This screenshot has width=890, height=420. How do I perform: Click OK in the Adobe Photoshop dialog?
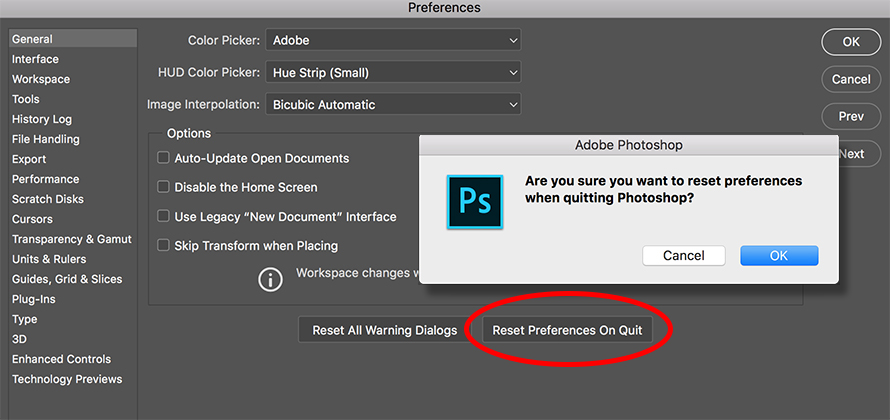(x=779, y=255)
